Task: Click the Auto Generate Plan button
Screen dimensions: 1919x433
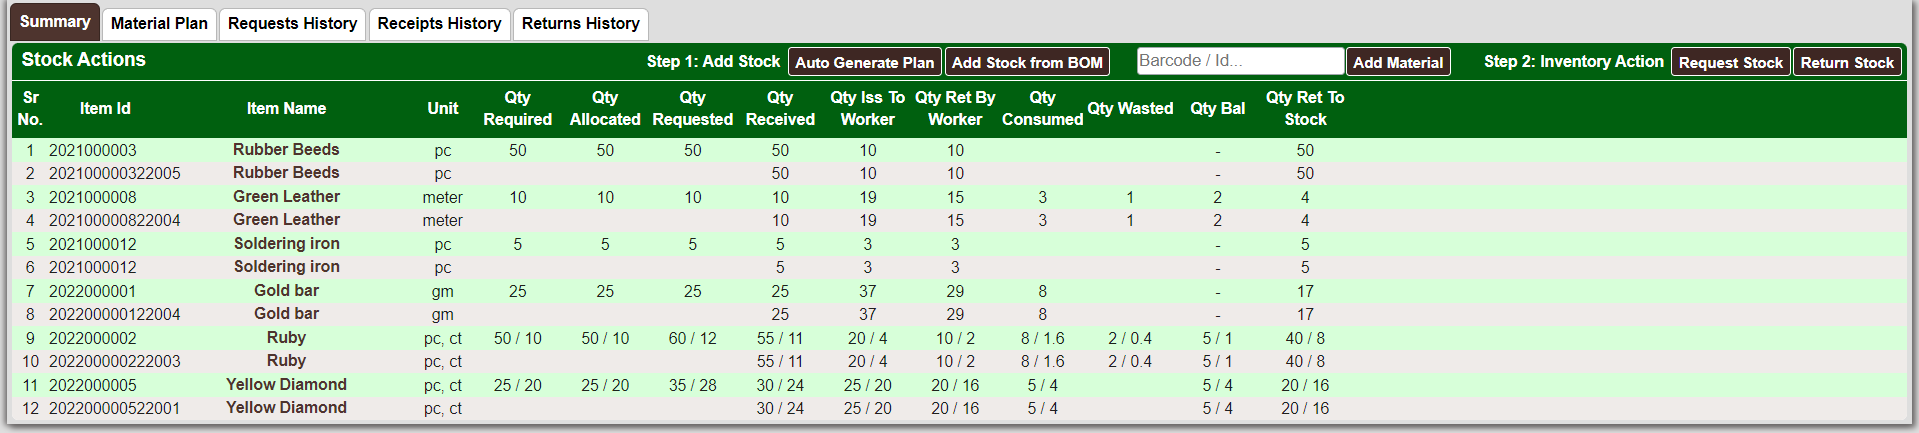Action: 864,62
